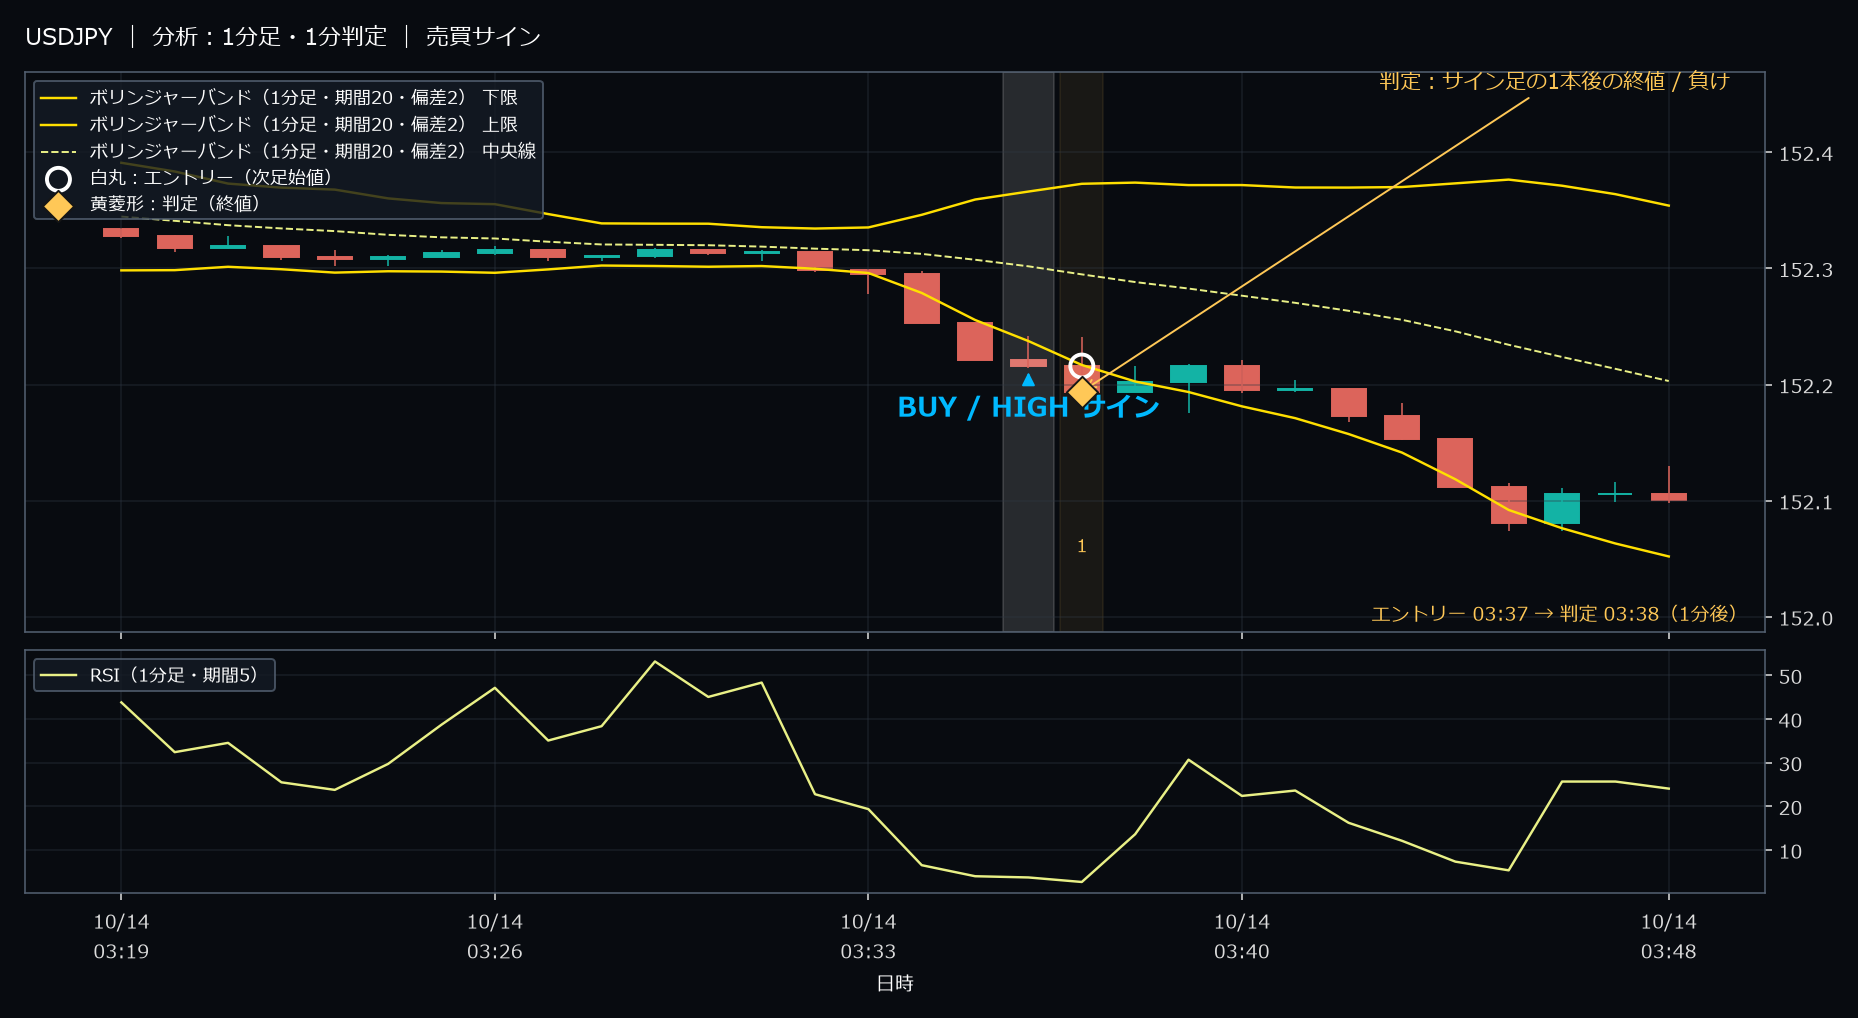The image size is (1858, 1018).
Task: Click the 10/14 03:19 time axis label
Action: click(121, 937)
